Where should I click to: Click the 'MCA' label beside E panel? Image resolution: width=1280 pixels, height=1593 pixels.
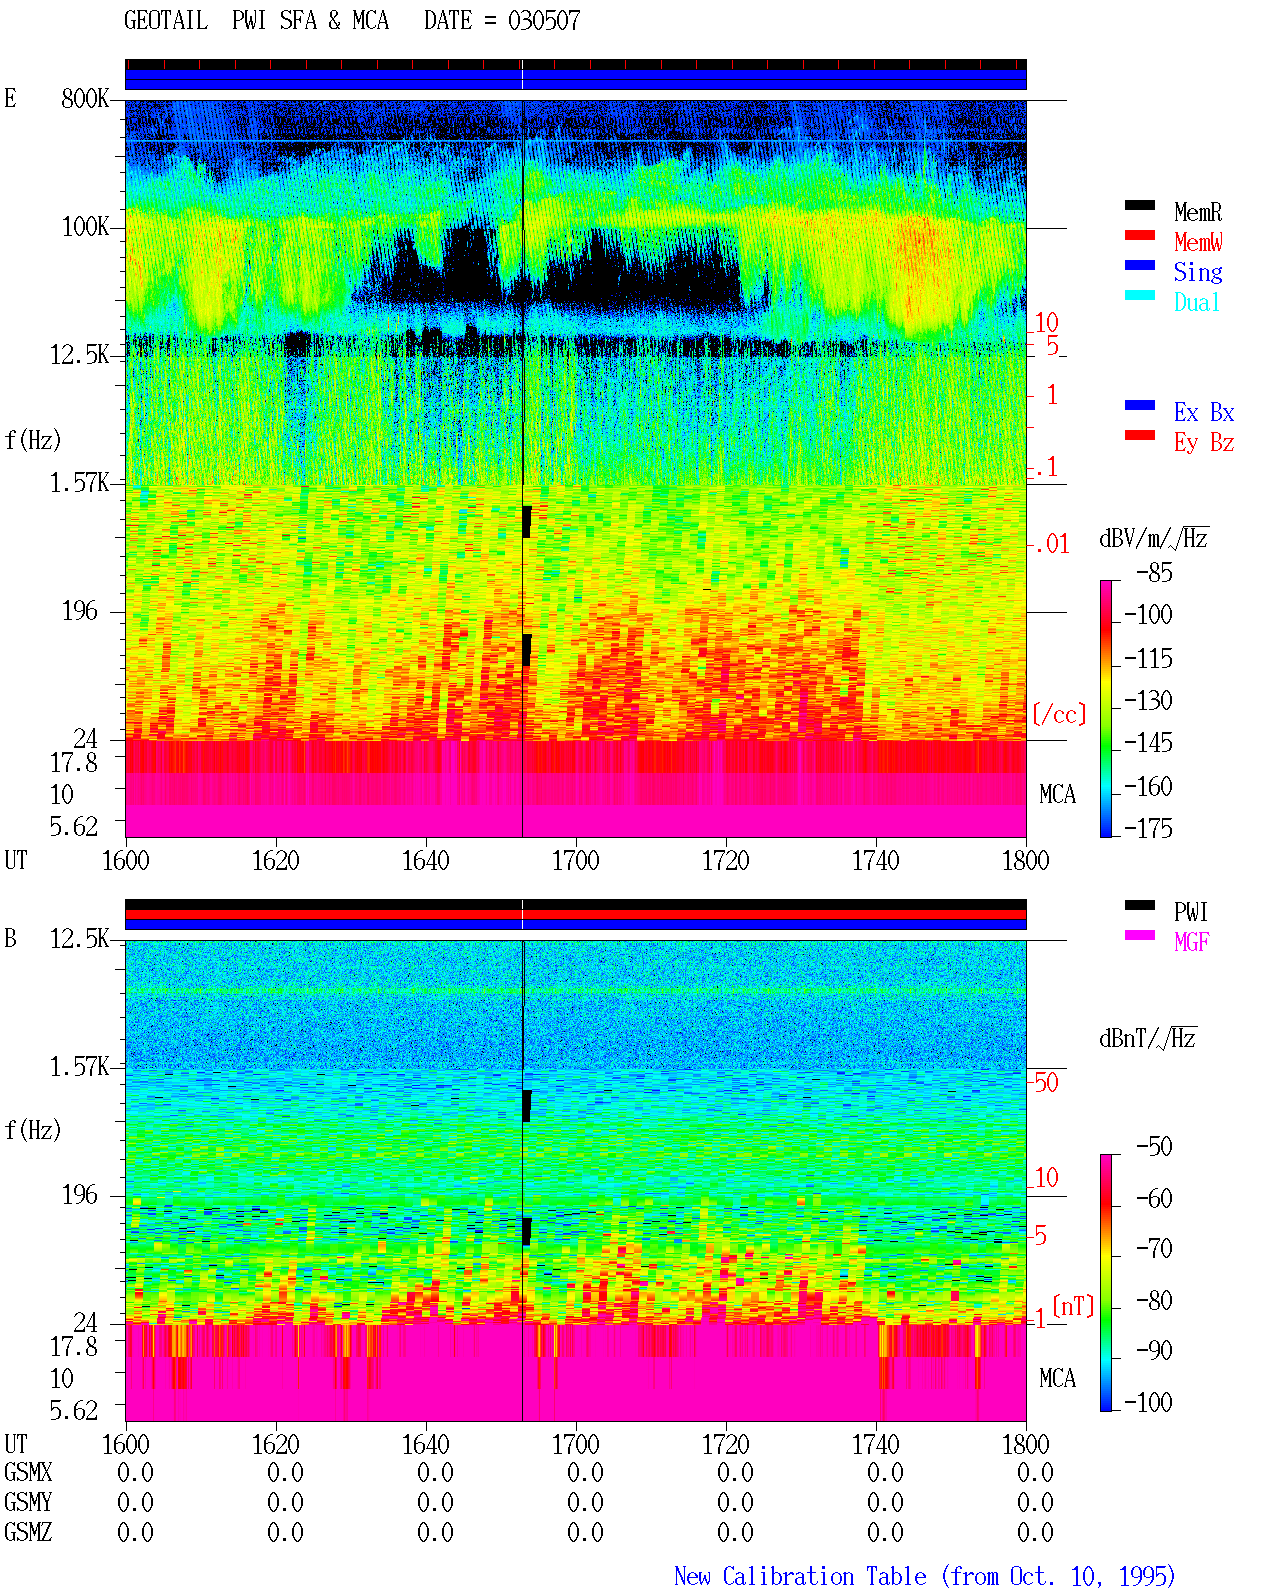point(1057,794)
